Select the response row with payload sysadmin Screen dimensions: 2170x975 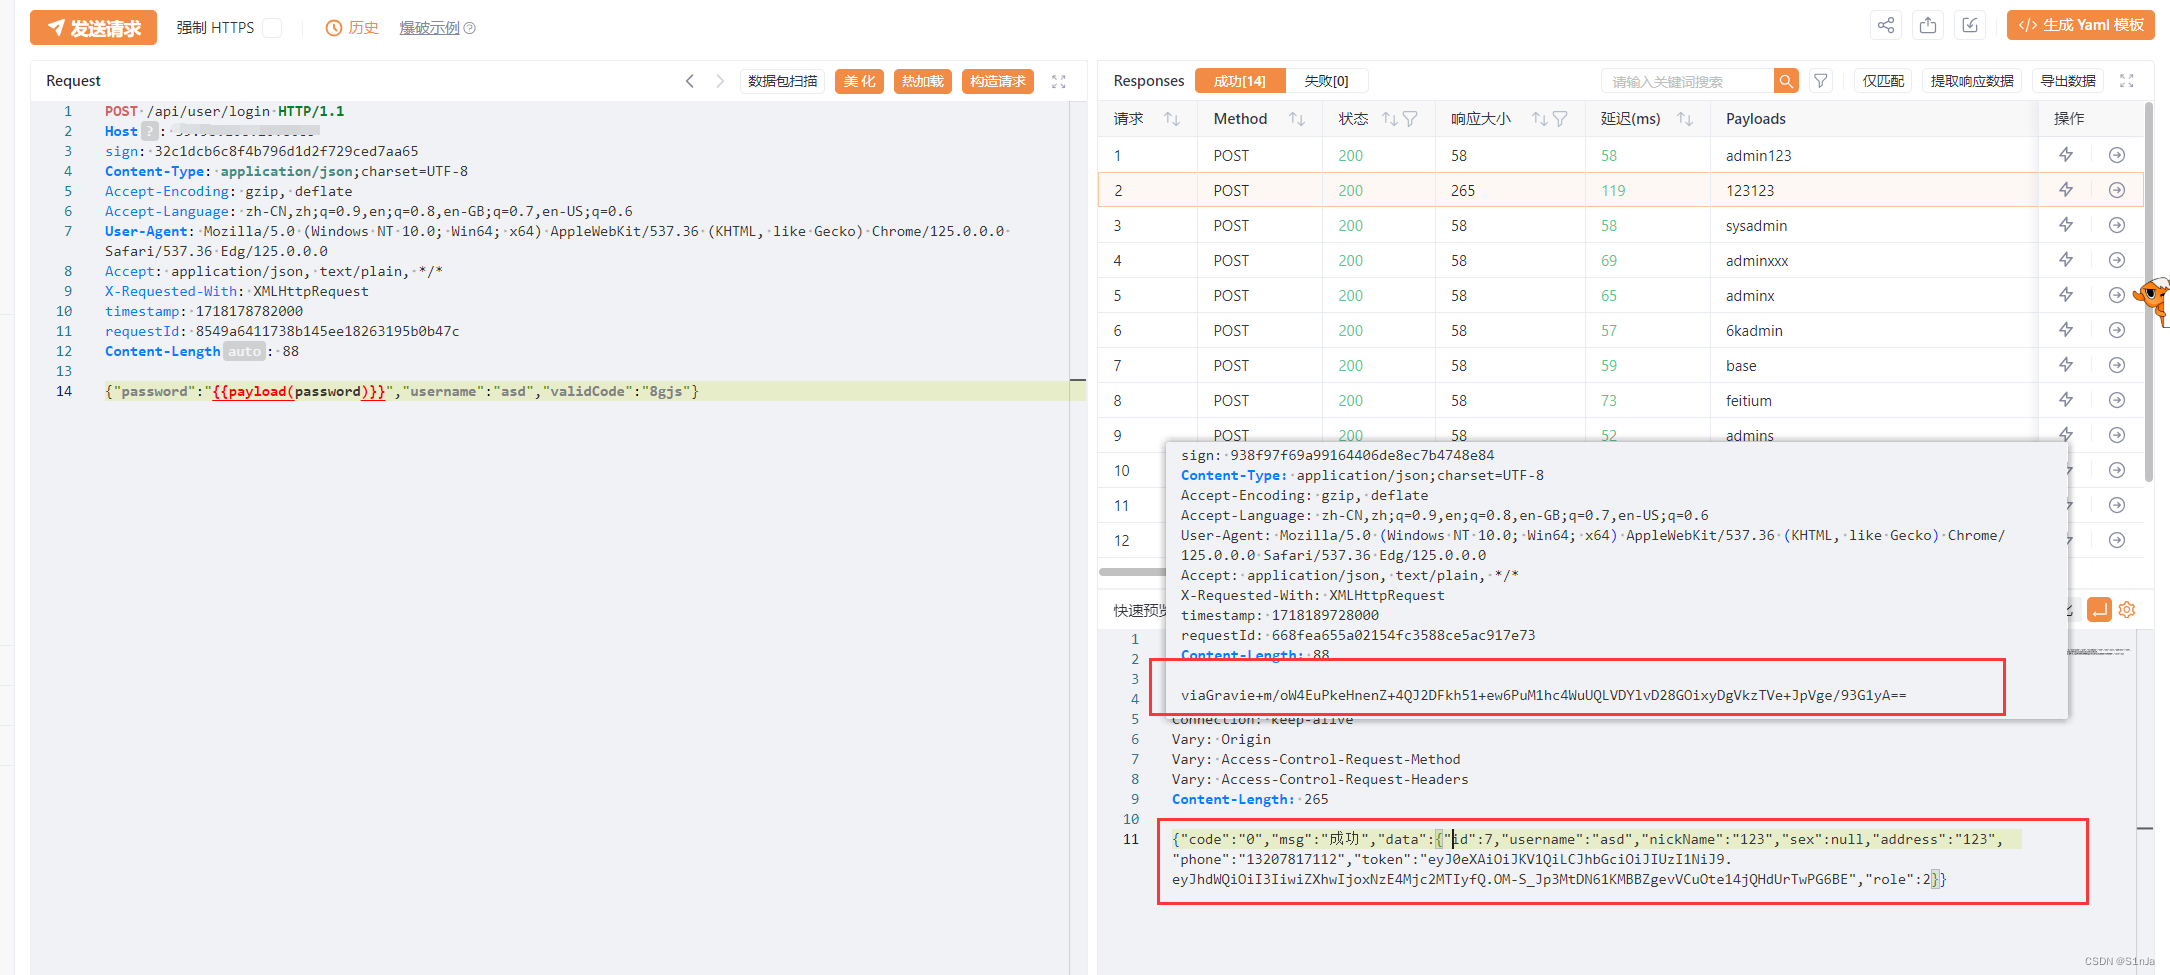(1620, 225)
